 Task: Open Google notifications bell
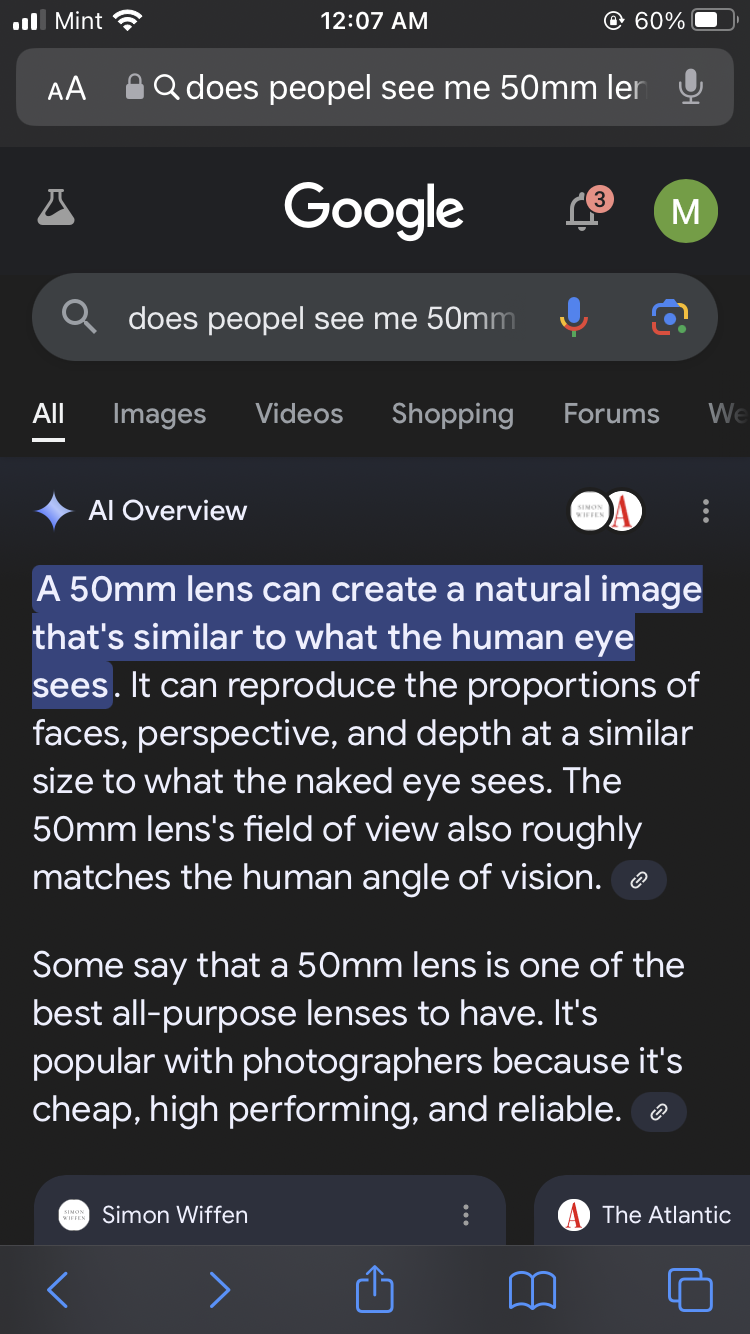click(583, 210)
